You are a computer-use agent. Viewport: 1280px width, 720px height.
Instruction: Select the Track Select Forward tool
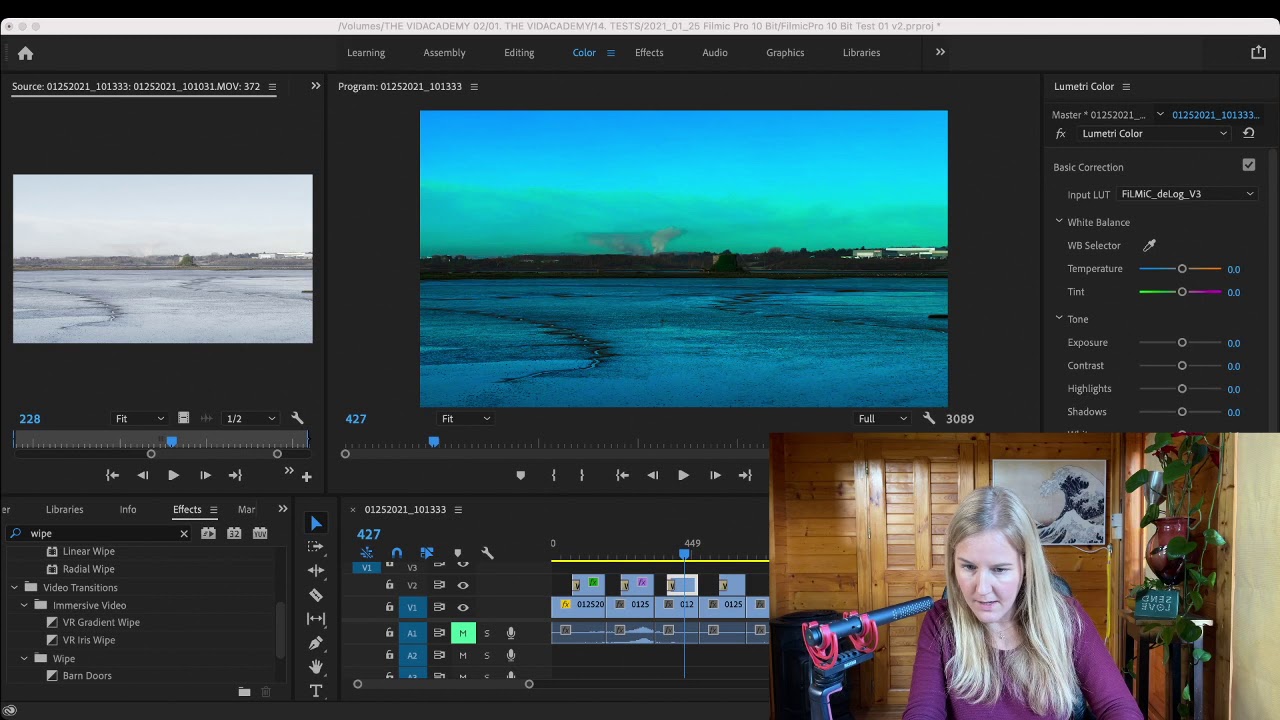click(316, 547)
